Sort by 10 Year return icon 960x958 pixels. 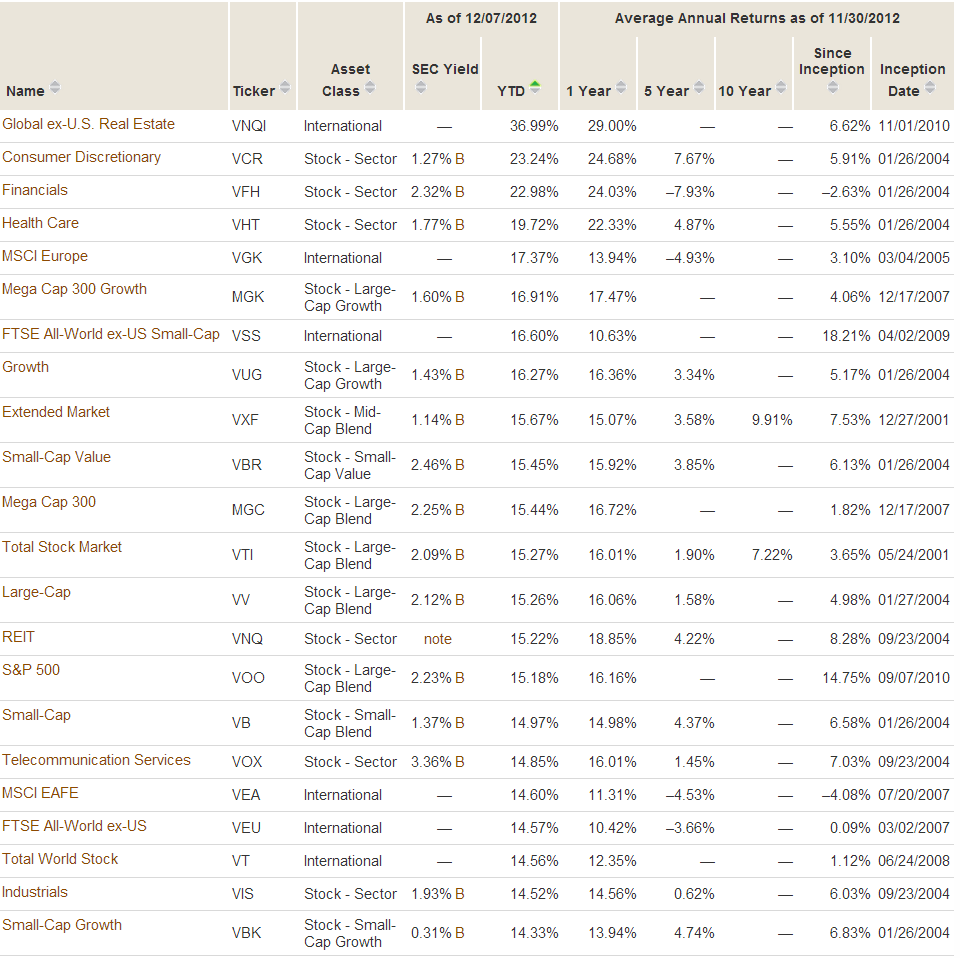click(x=781, y=88)
